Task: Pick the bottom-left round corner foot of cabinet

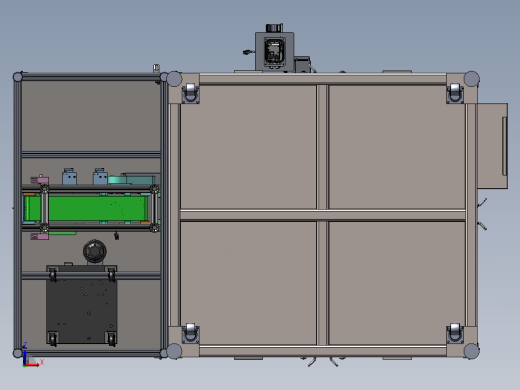Action: point(174,351)
